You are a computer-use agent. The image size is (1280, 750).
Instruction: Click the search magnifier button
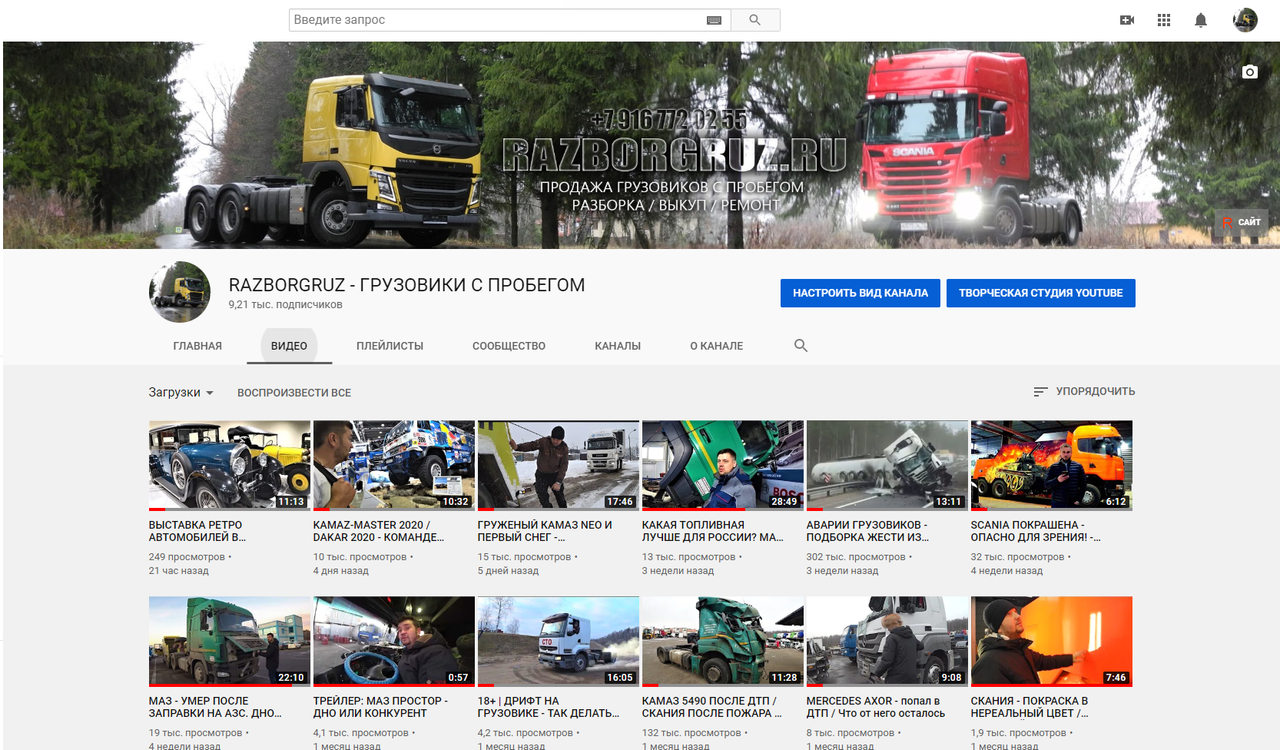[x=755, y=19]
